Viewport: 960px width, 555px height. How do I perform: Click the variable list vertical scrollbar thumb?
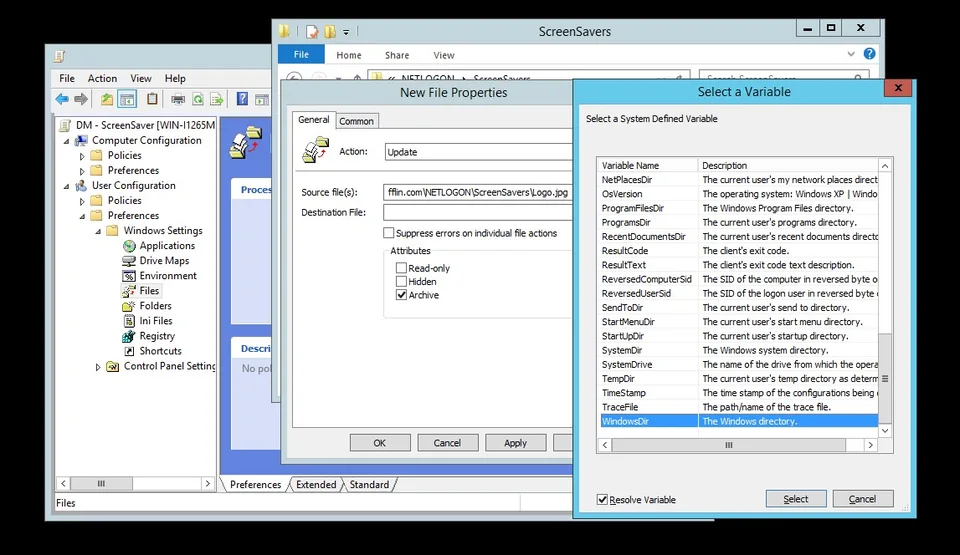click(885, 378)
